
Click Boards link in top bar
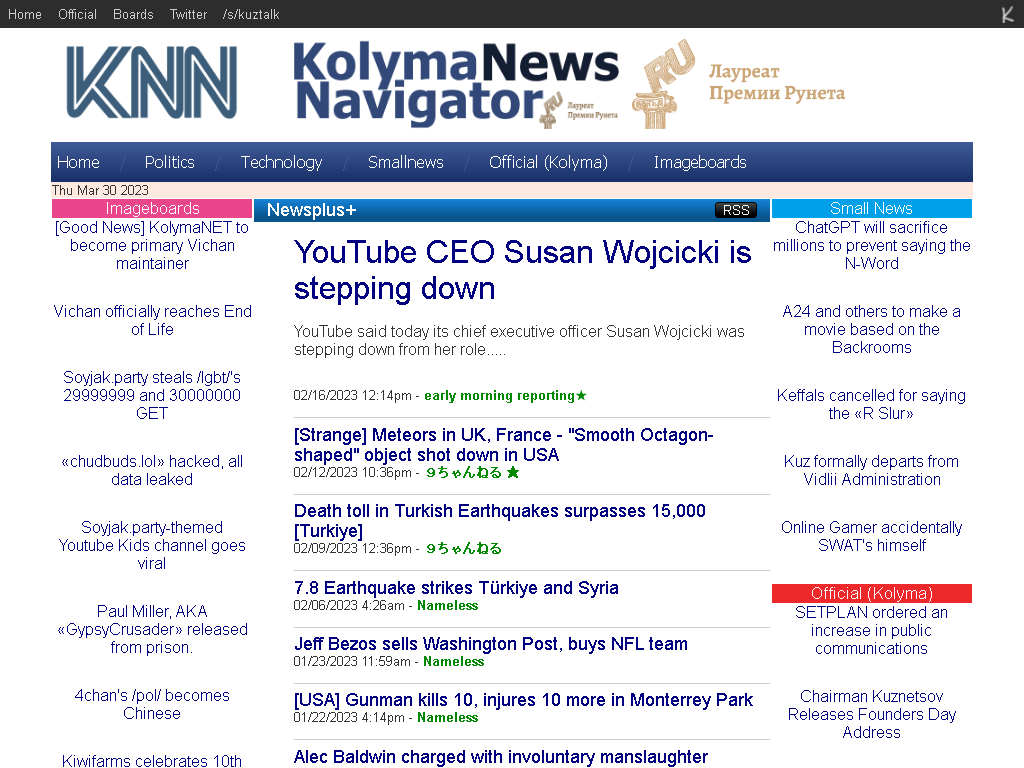[133, 14]
